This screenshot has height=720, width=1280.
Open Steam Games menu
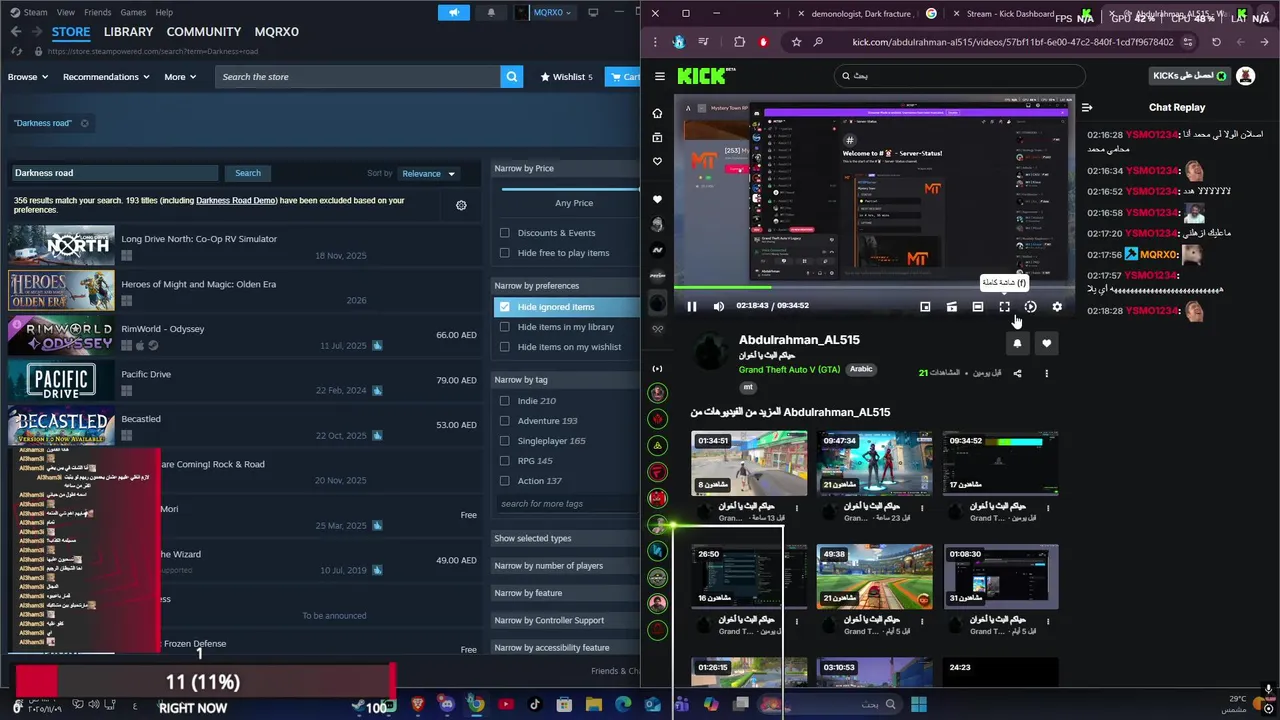tap(133, 12)
